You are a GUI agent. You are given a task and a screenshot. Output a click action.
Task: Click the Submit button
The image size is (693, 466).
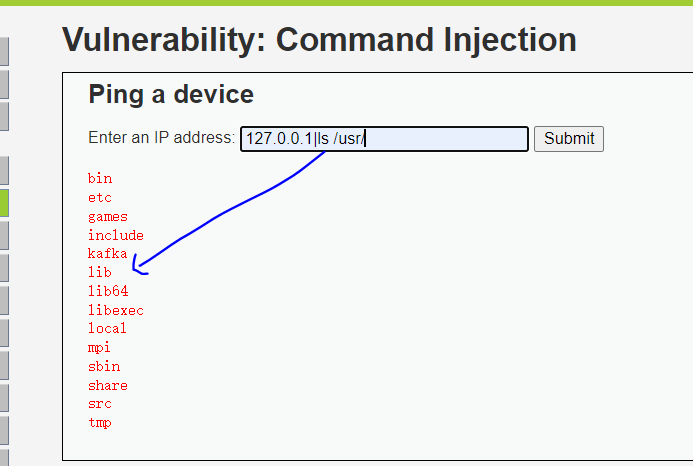pyautogui.click(x=569, y=139)
